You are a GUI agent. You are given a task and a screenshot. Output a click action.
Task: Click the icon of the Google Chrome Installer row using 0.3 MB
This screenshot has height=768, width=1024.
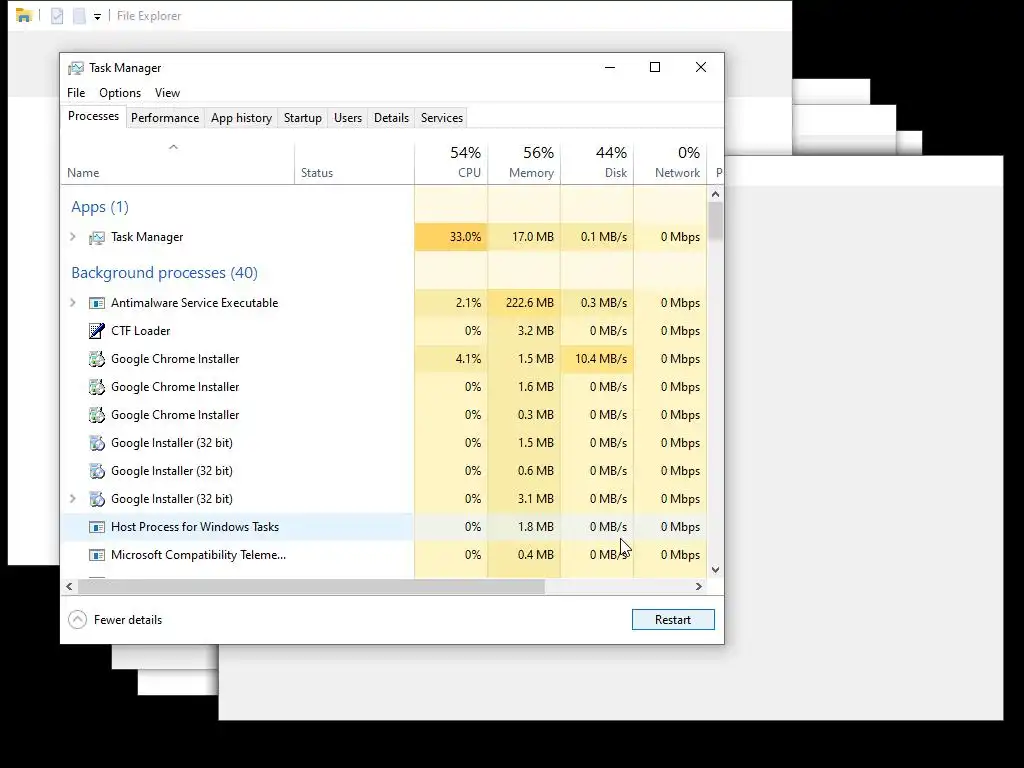pyautogui.click(x=97, y=415)
